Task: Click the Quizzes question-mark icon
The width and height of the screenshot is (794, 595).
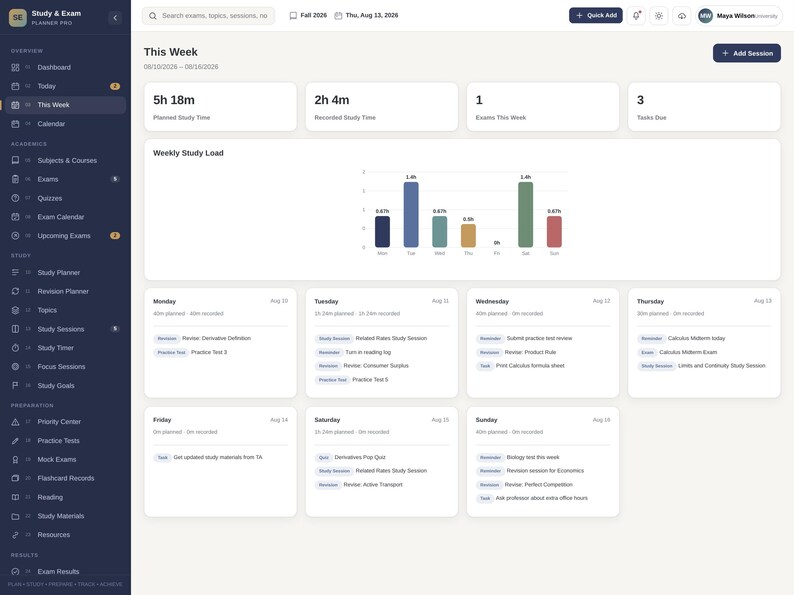Action: (x=15, y=198)
